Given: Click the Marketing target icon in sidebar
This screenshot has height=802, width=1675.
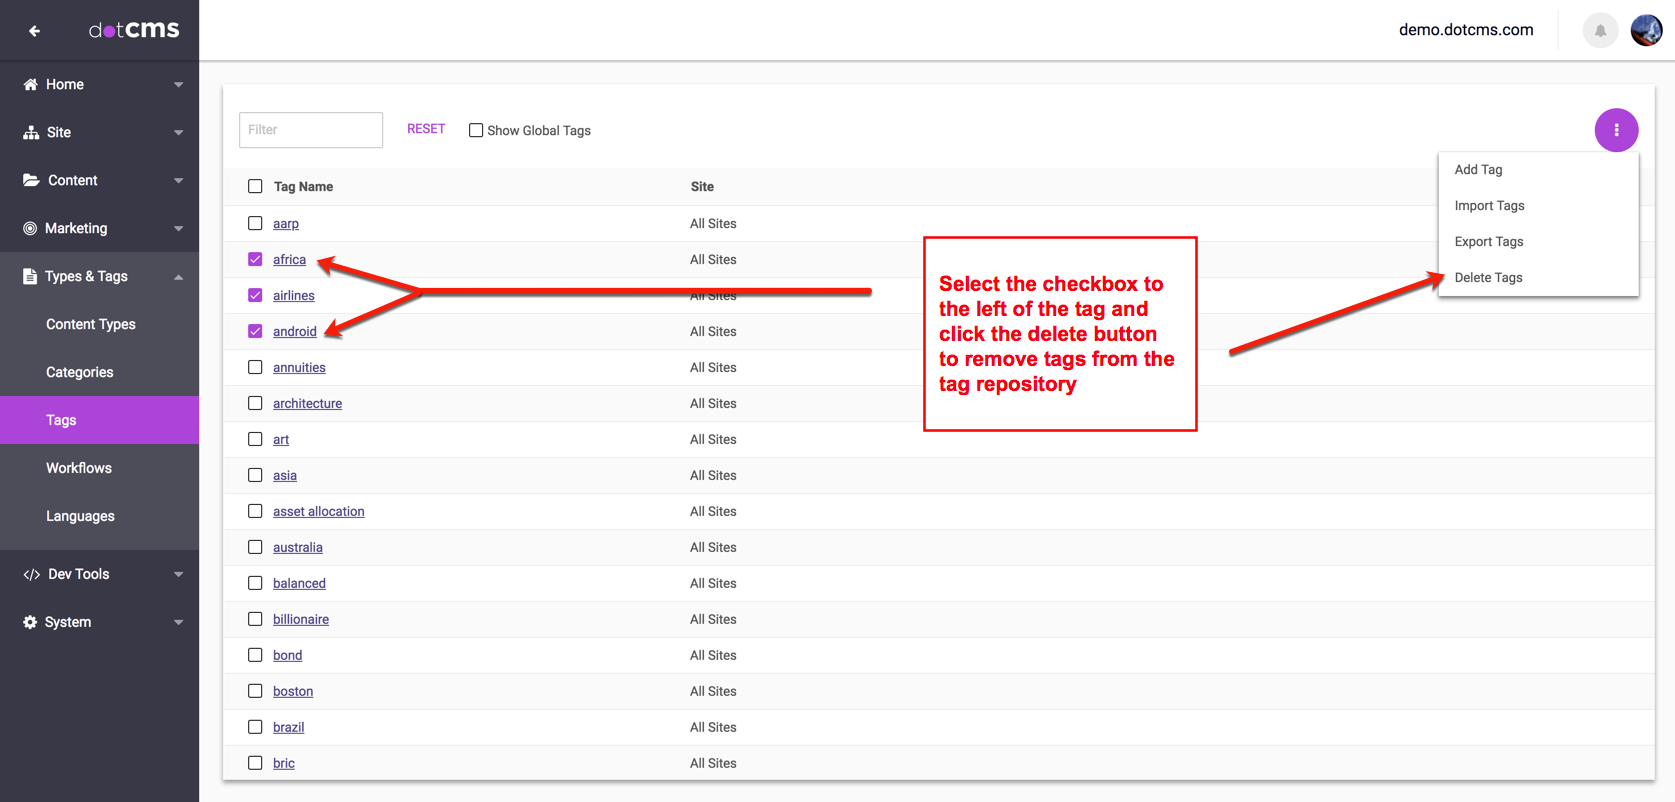Looking at the screenshot, I should [x=30, y=229].
